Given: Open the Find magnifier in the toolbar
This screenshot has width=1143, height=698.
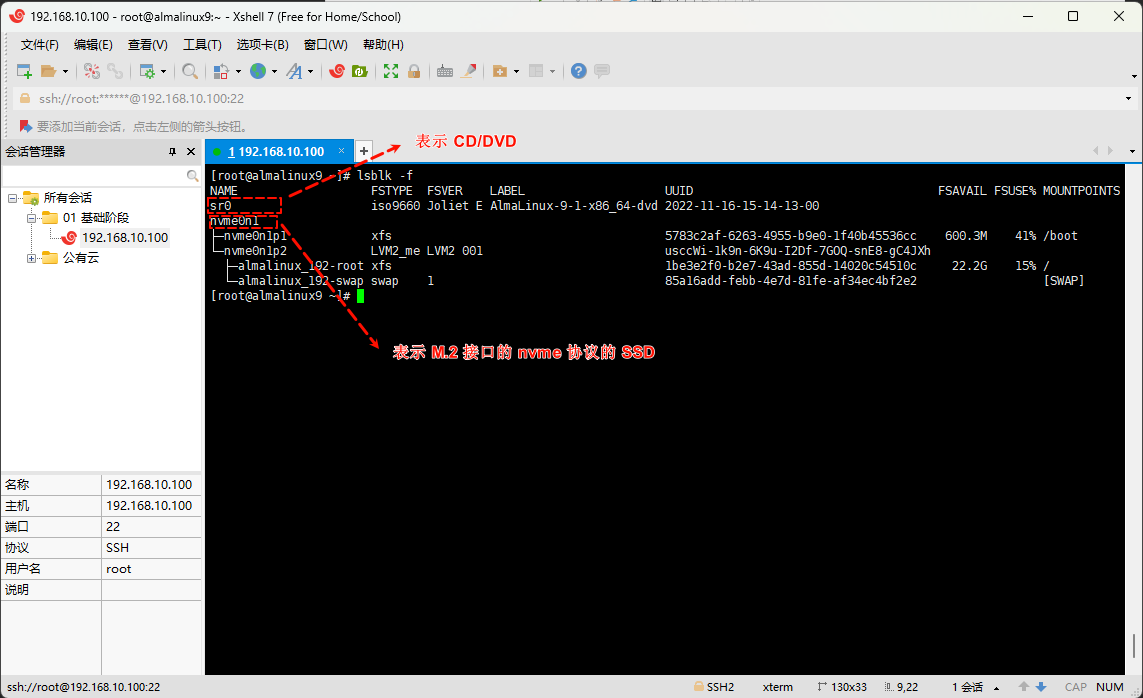Looking at the screenshot, I should [x=189, y=71].
